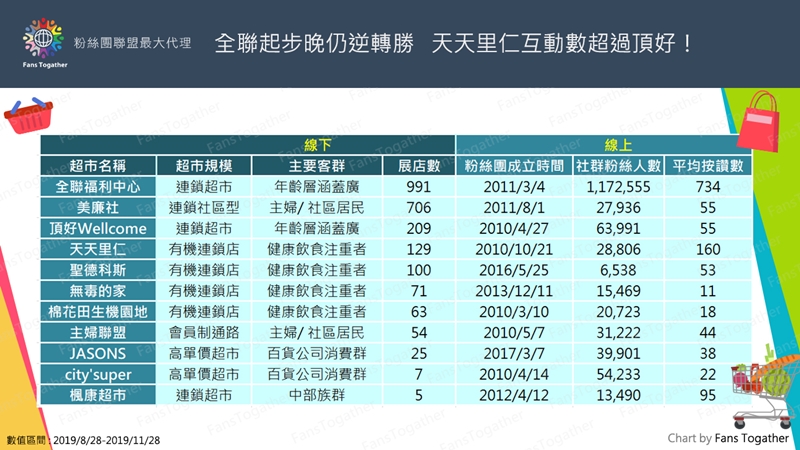The height and width of the screenshot is (450, 800).
Task: Click the 2010/10/21 date cell
Action: (514, 249)
